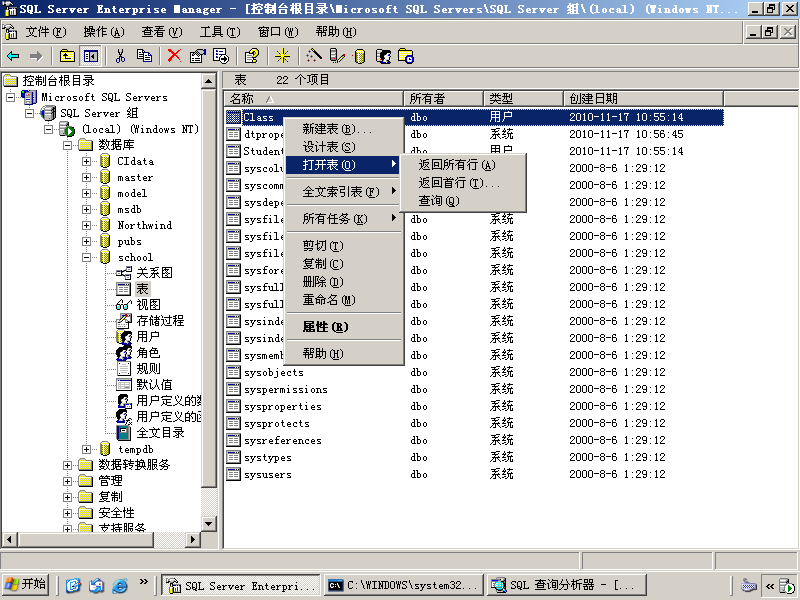Screen dimensions: 800x600
Task: Open the 文件(F) menu
Action: click(46, 32)
